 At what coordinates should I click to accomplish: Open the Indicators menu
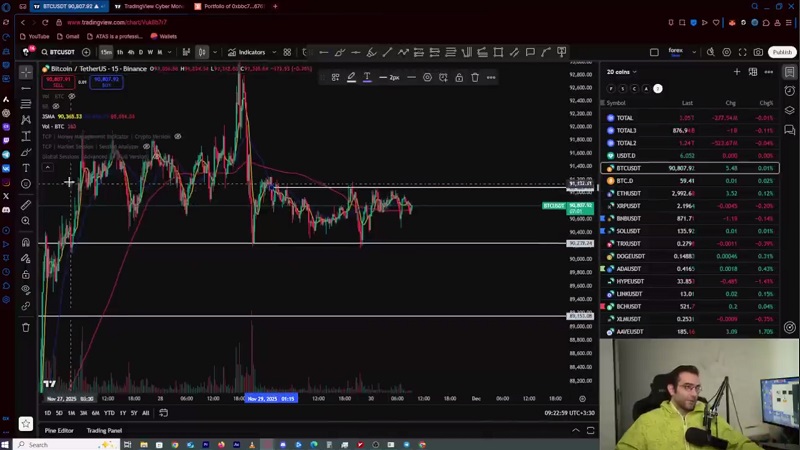point(246,52)
